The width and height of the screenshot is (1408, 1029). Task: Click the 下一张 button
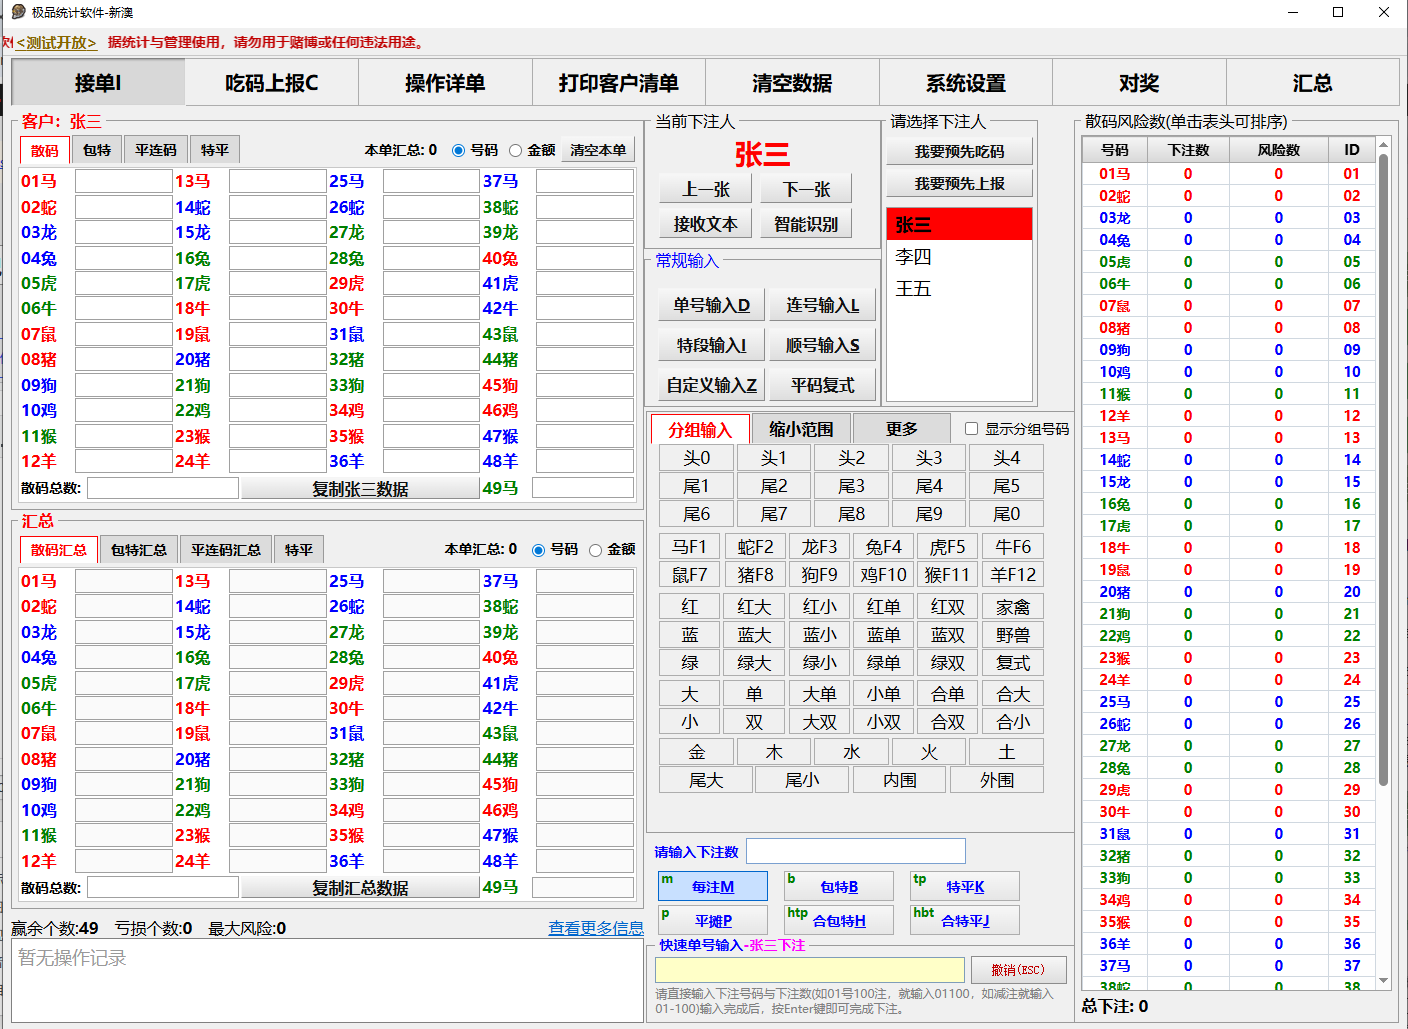coord(806,189)
